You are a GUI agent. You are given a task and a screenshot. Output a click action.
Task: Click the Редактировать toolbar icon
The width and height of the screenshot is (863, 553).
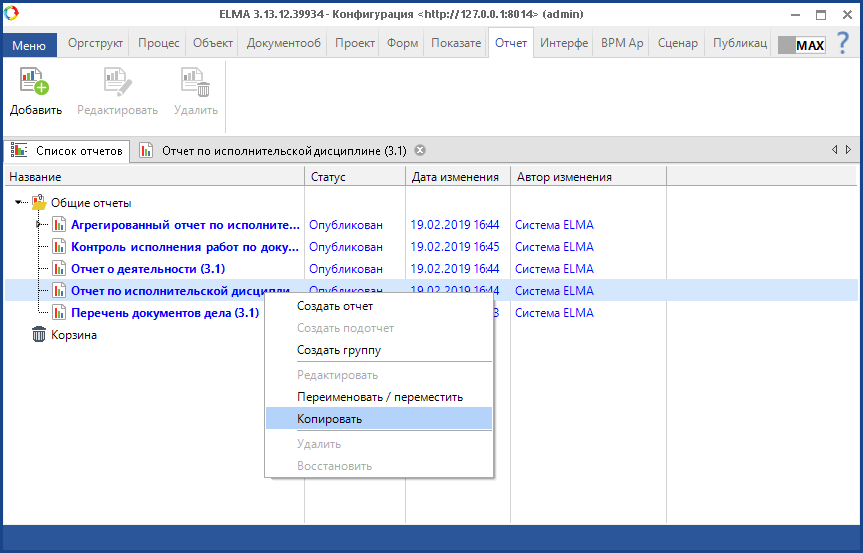click(118, 82)
